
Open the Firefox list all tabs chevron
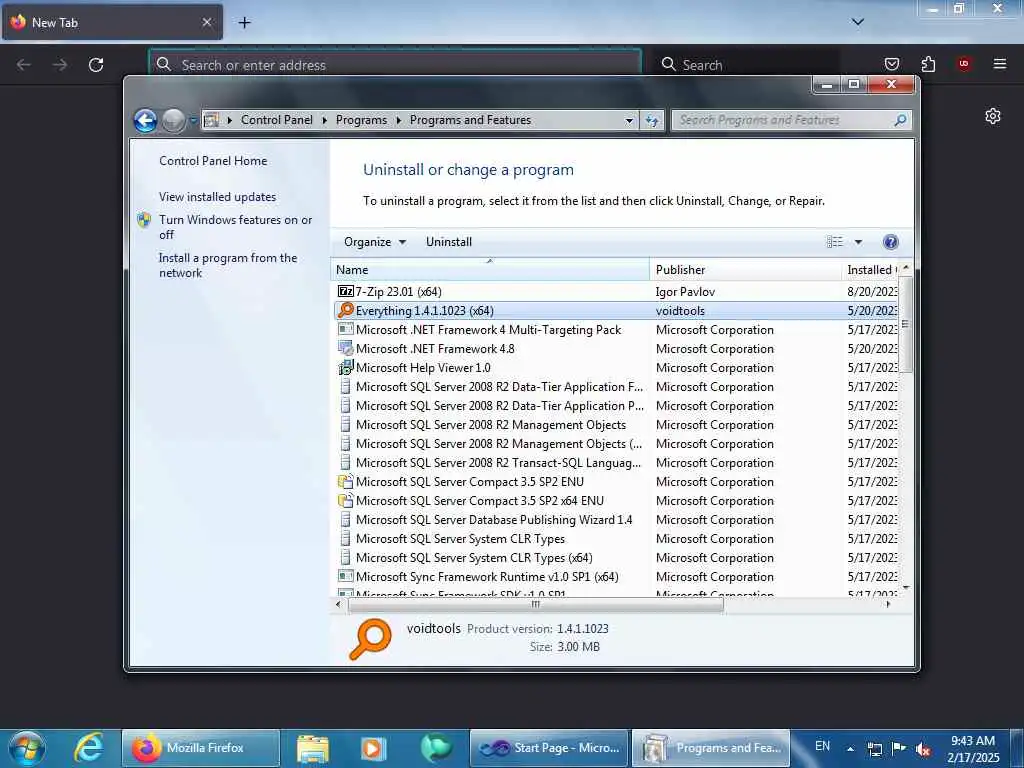click(x=857, y=22)
